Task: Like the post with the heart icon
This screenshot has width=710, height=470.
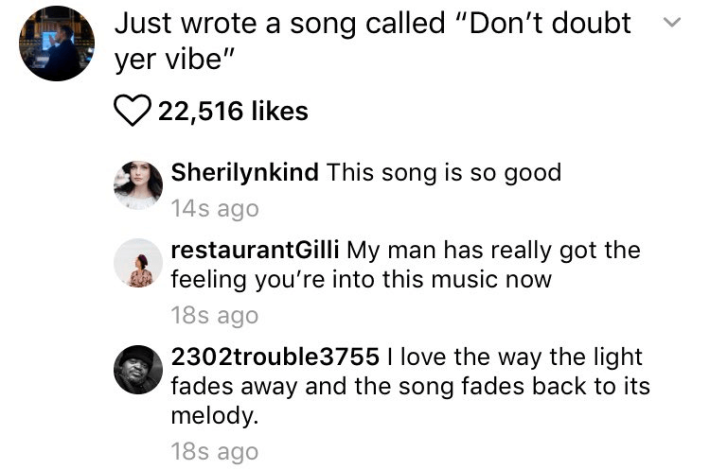Action: 133,111
